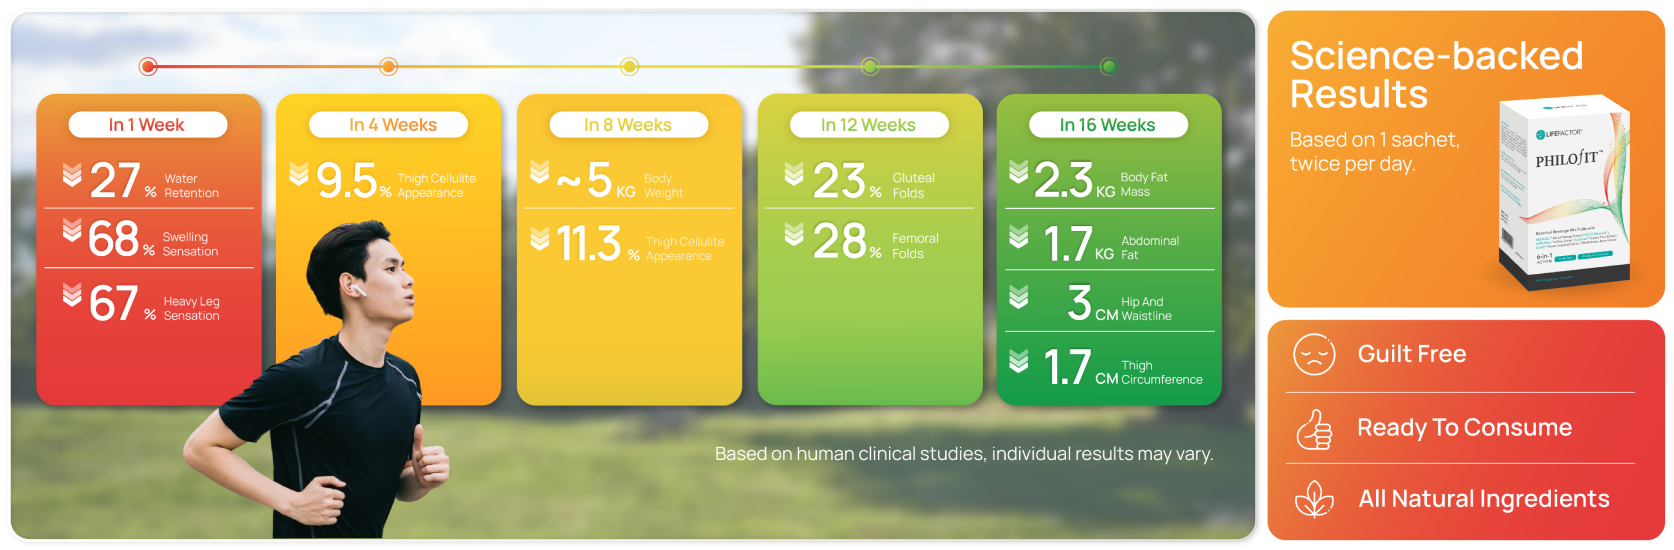Image resolution: width=1674 pixels, height=550 pixels.
Task: Select the In 1 Week label
Action: [x=147, y=125]
